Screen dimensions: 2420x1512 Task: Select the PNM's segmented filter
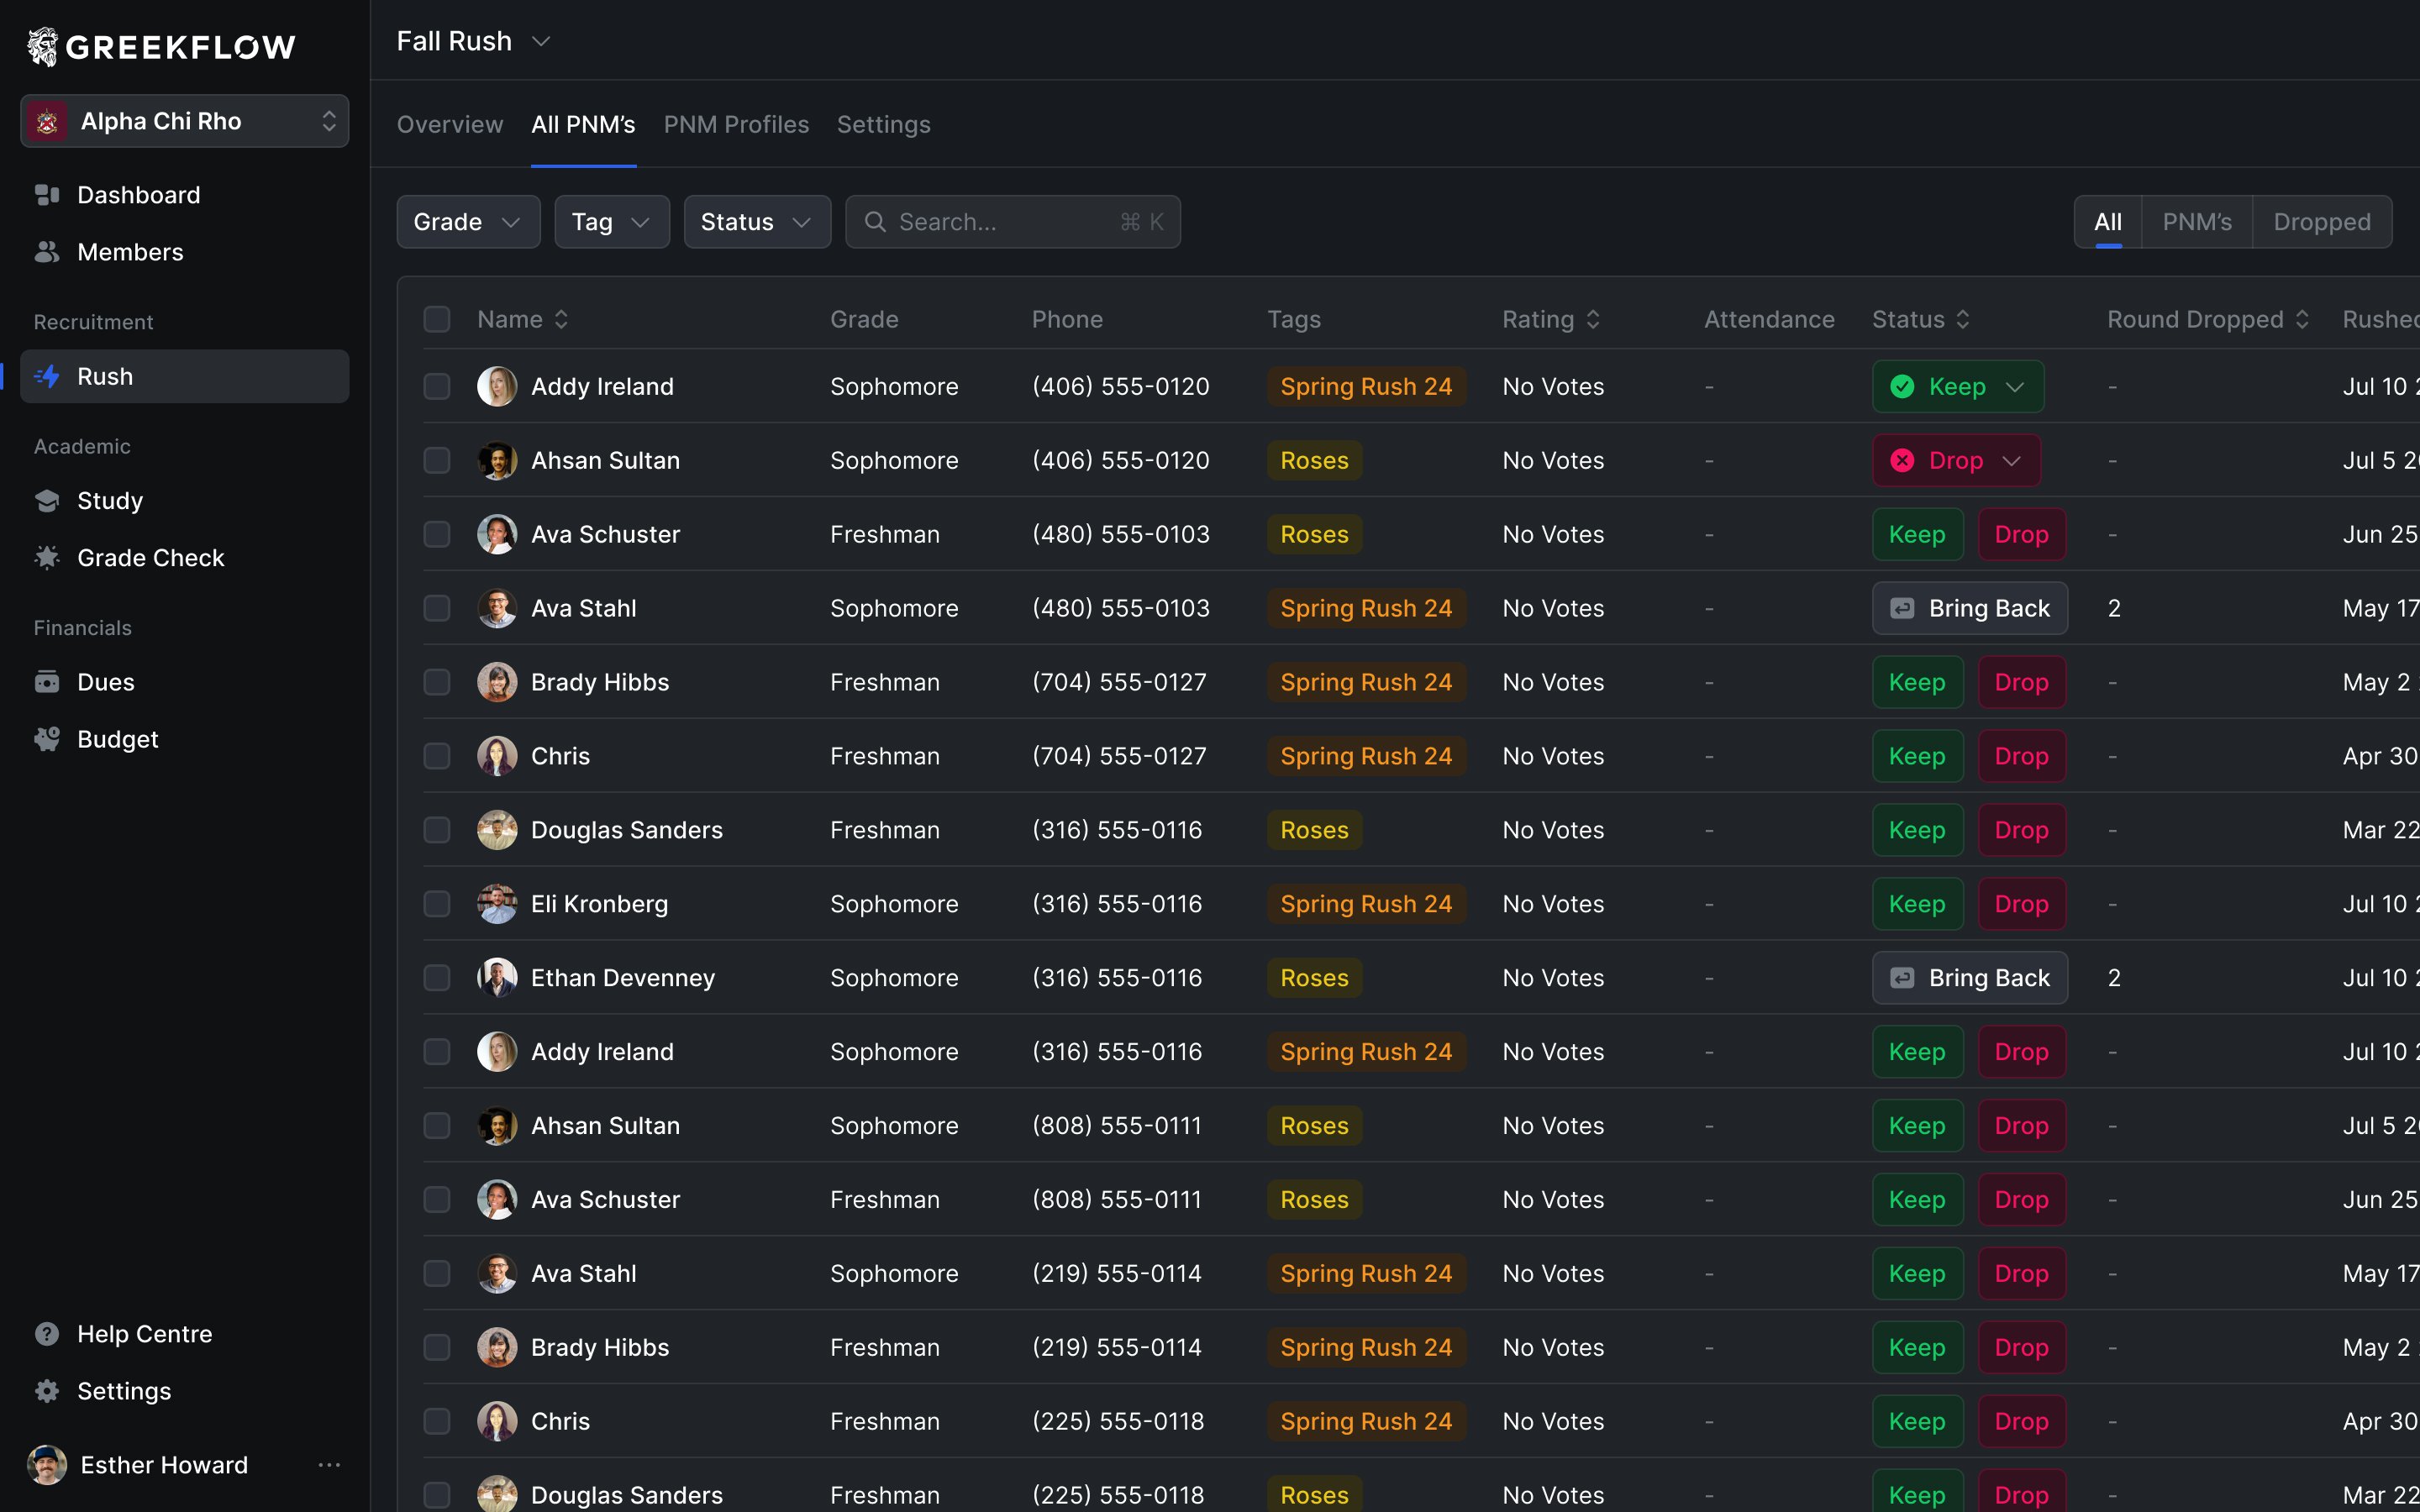click(x=2197, y=222)
